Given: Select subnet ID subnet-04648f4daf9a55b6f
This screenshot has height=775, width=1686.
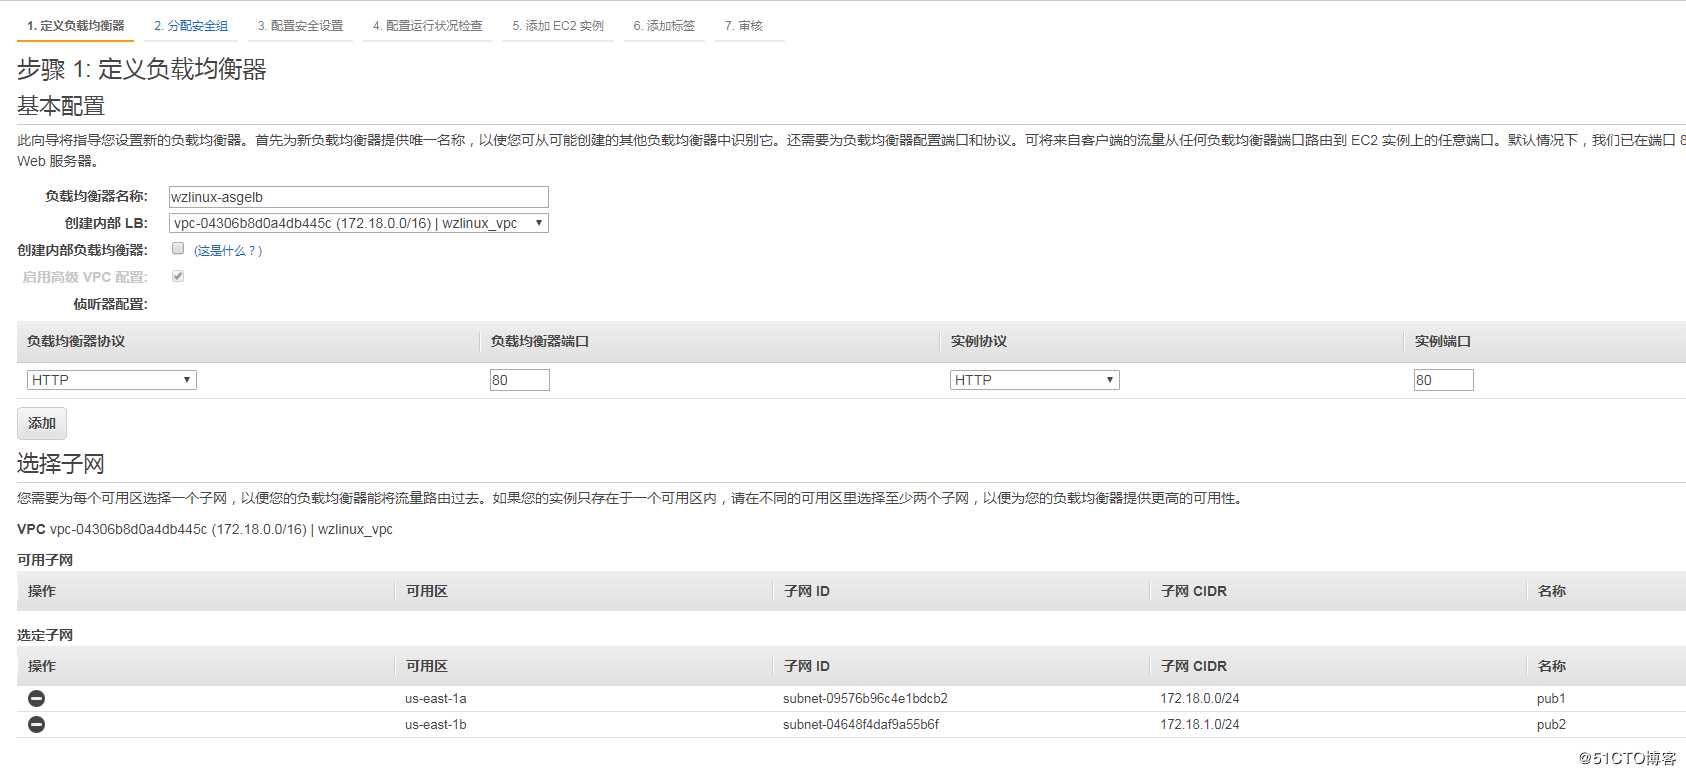Looking at the screenshot, I should click(x=861, y=724).
